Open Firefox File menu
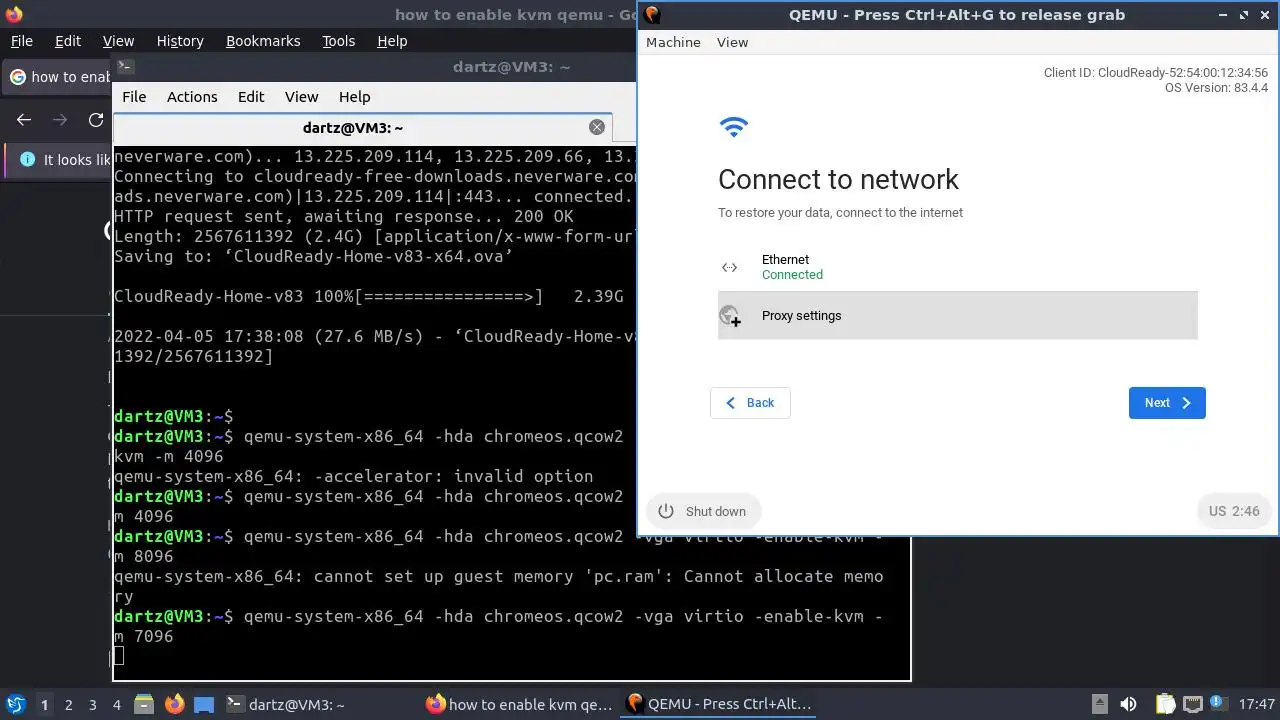 [21, 41]
